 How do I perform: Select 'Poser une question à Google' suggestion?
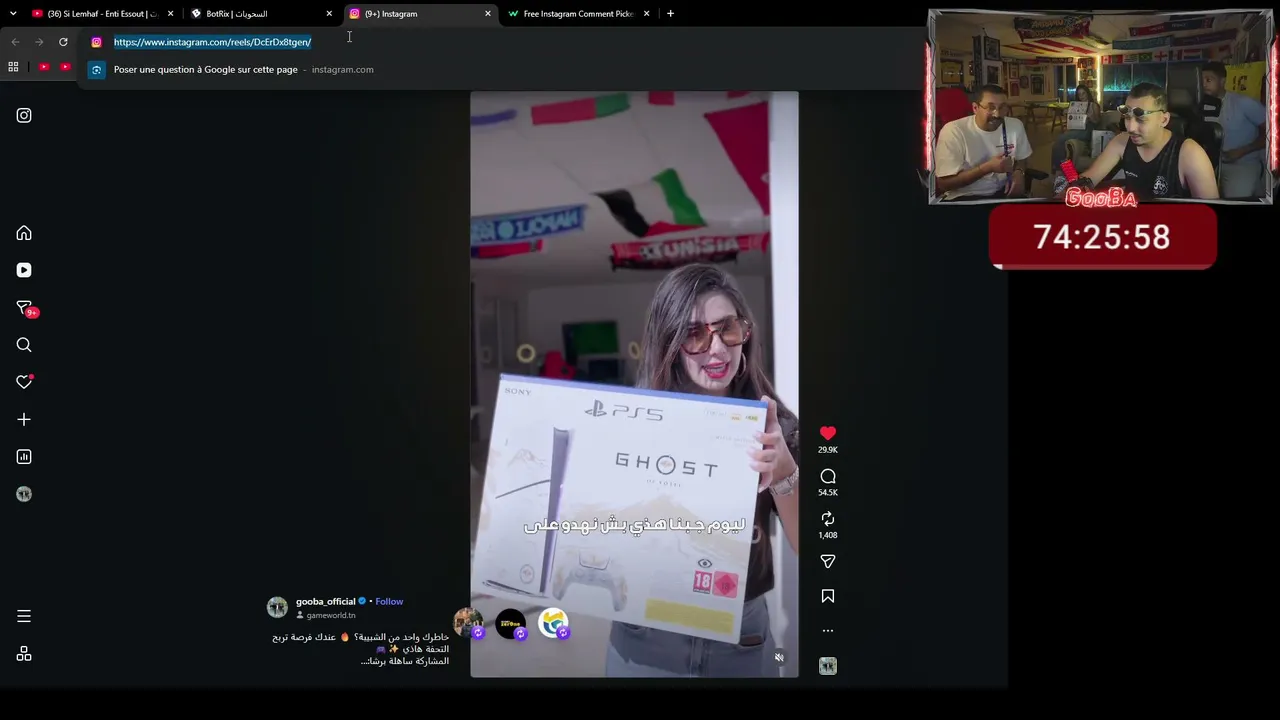(x=500, y=69)
